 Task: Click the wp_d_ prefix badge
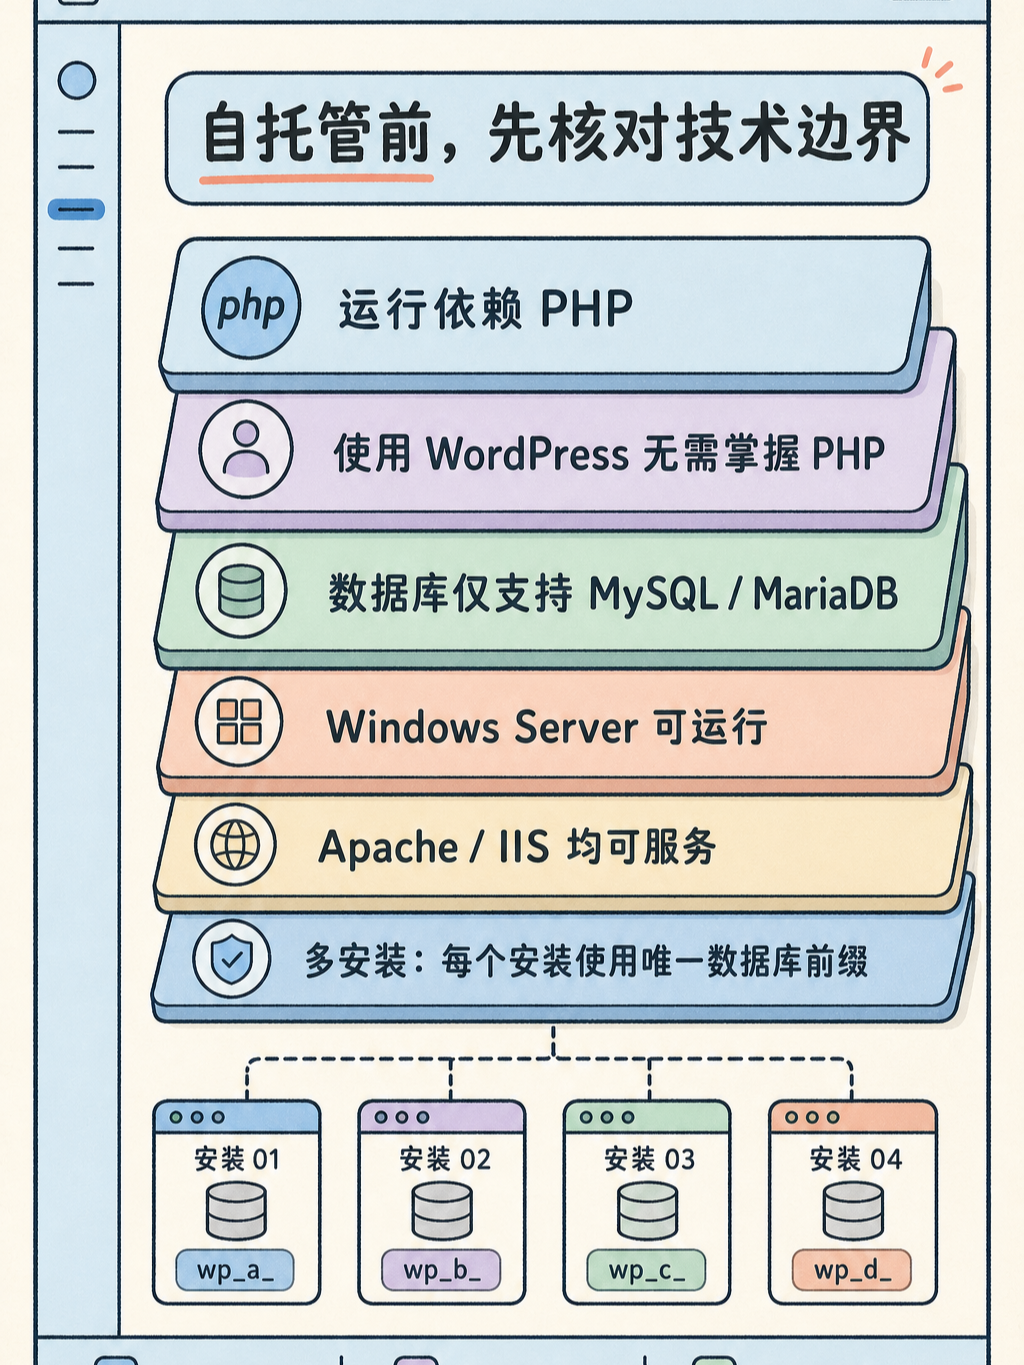pos(852,1270)
